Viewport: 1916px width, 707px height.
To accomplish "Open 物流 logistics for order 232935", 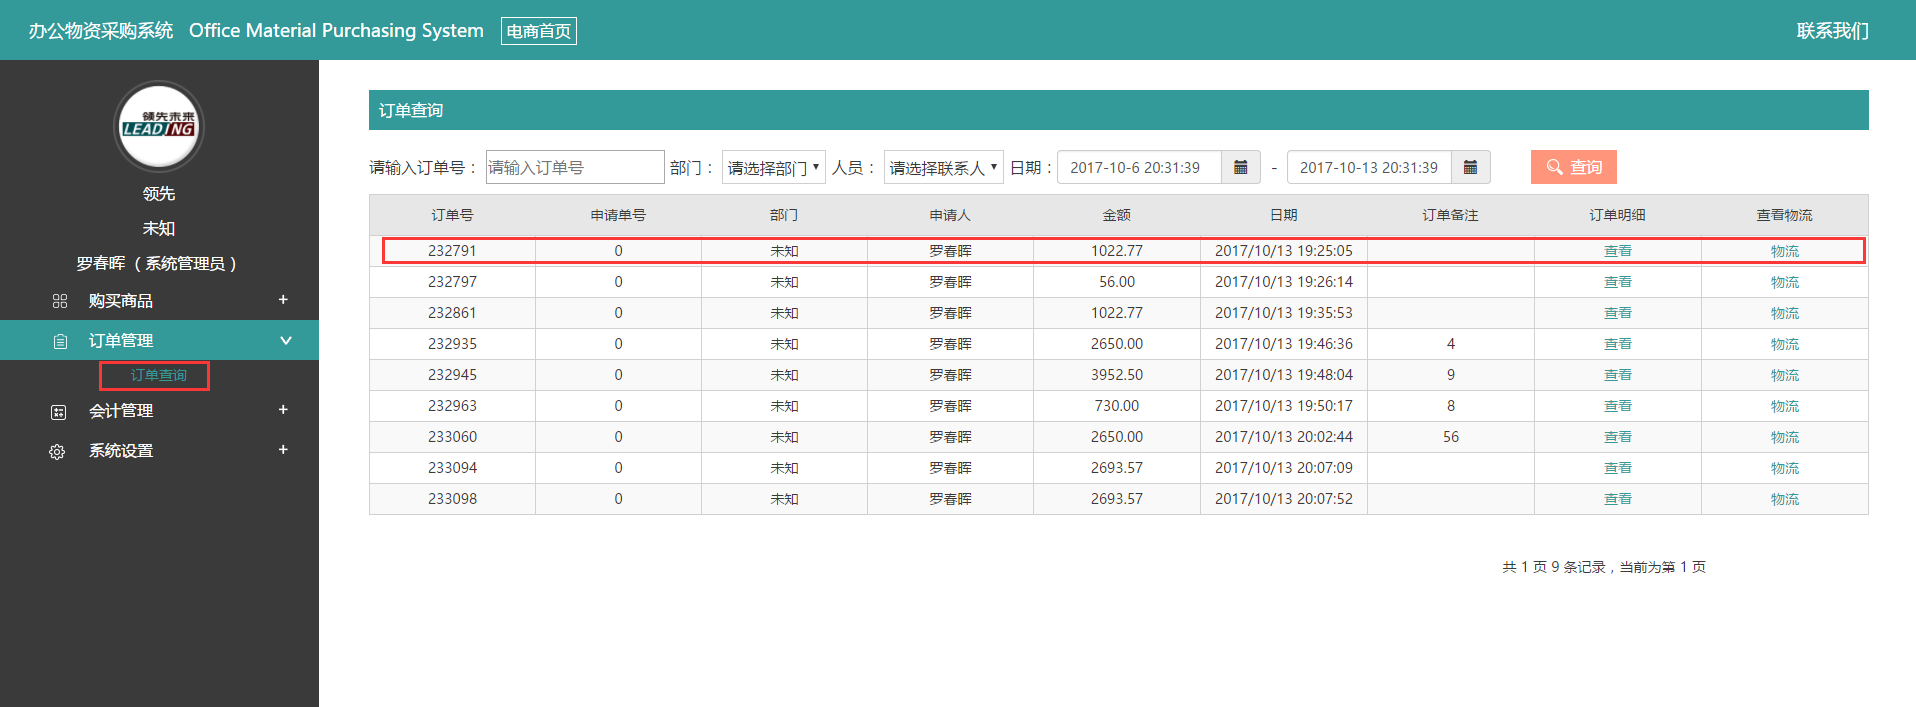I will [x=1784, y=344].
